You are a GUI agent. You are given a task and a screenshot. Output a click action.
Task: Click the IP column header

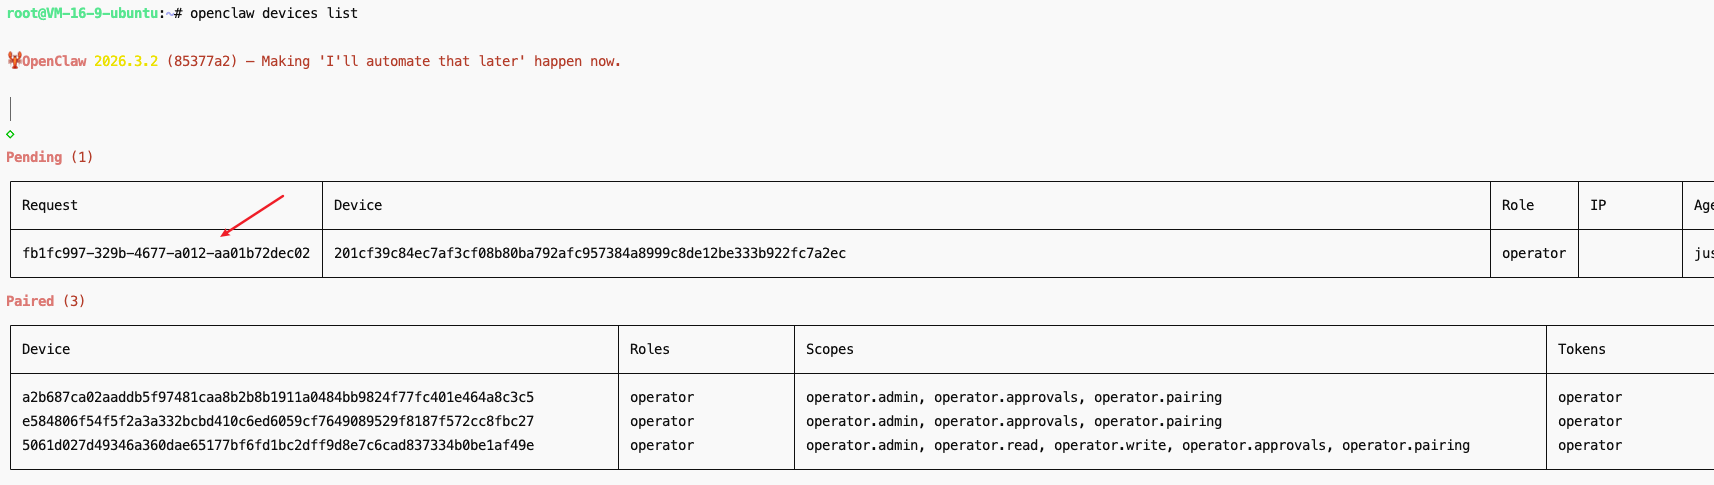1598,205
